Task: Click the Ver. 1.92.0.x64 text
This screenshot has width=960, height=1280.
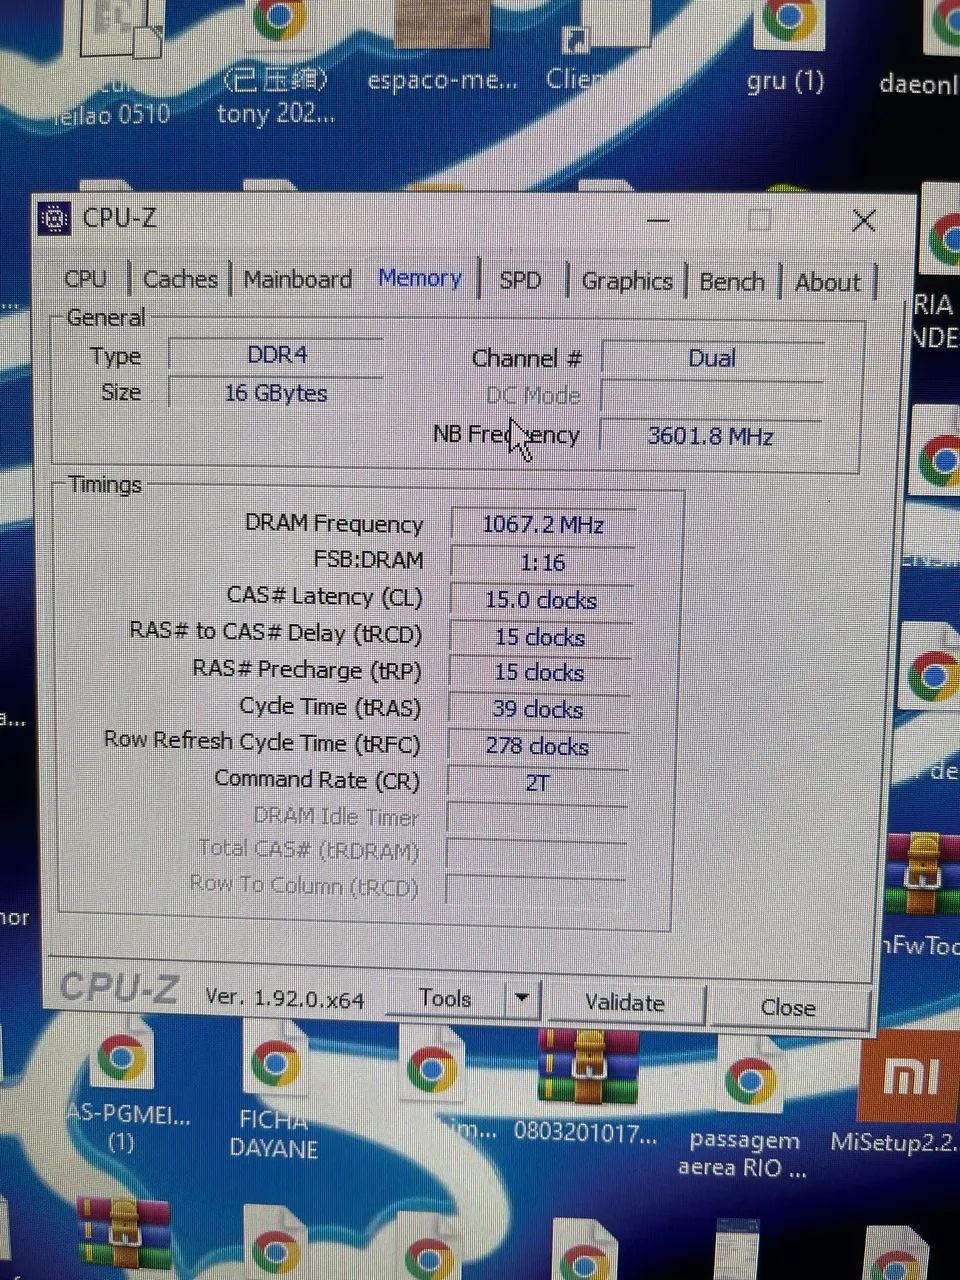Action: 284,997
